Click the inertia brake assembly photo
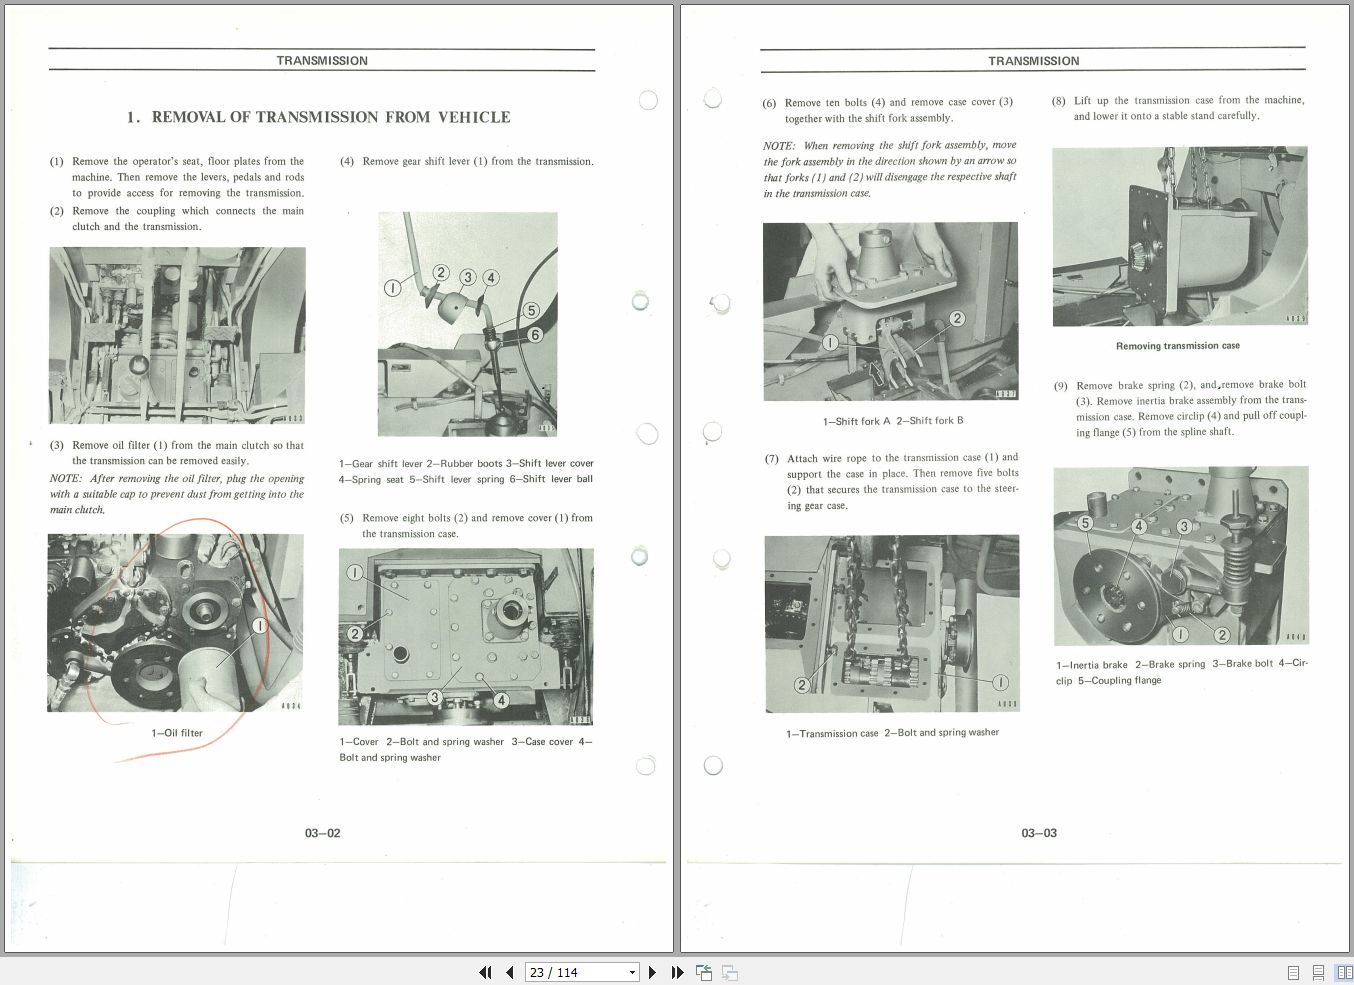1354x985 pixels. 1181,556
